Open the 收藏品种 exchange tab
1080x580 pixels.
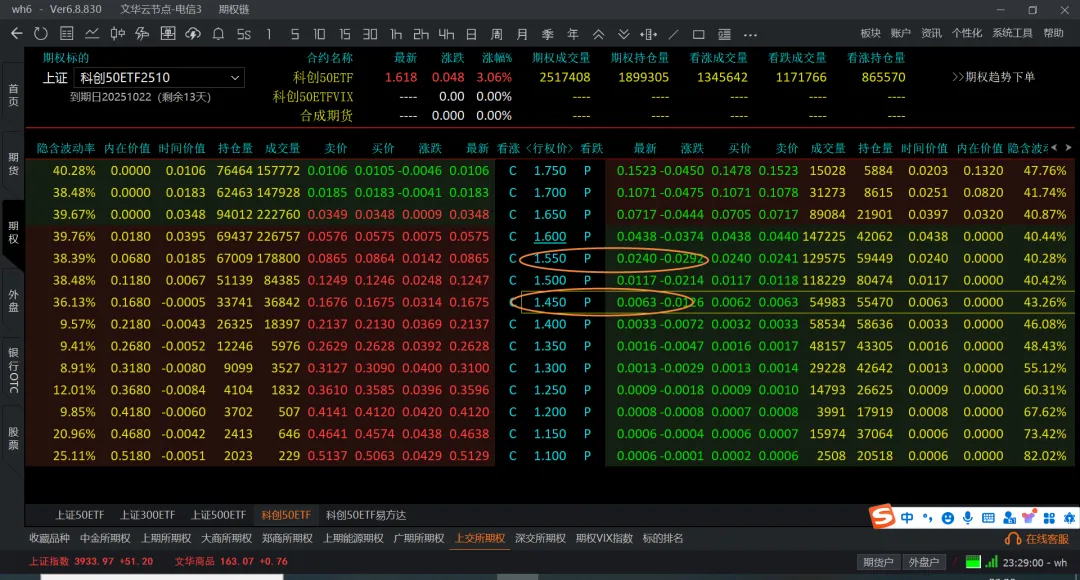[x=50, y=539]
